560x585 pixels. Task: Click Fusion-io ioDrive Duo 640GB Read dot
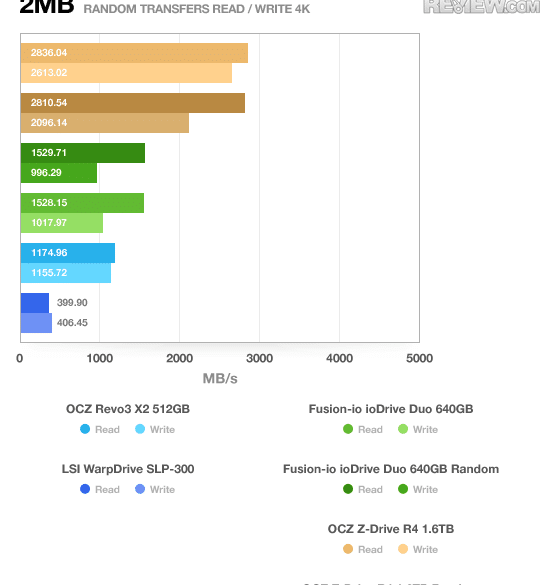348,429
